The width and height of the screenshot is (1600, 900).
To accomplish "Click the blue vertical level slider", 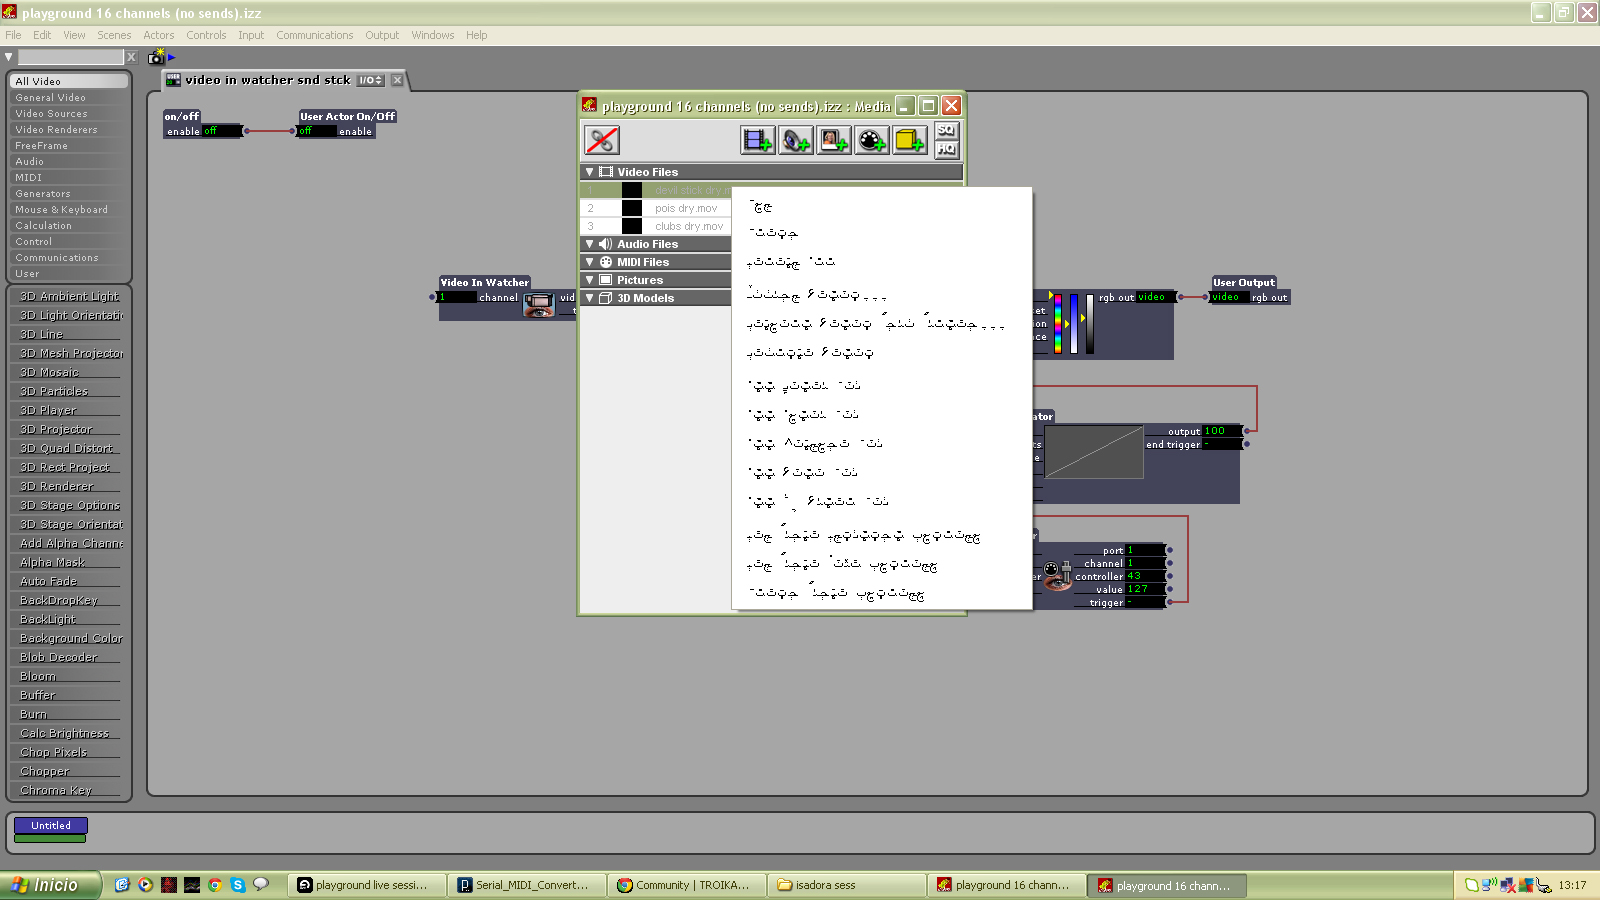I will (1074, 324).
